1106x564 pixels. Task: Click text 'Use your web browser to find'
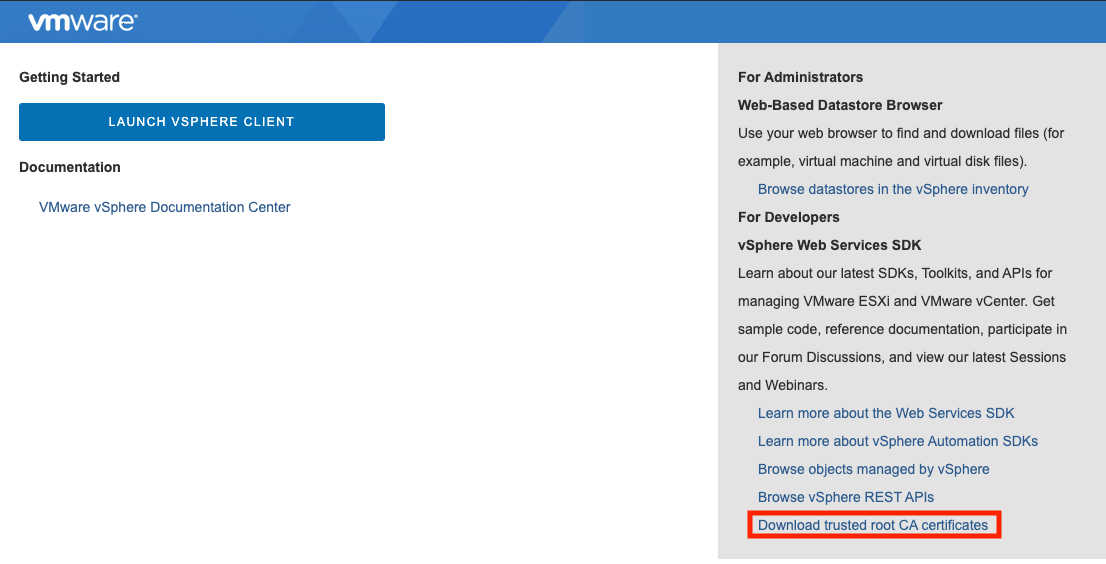click(x=828, y=133)
